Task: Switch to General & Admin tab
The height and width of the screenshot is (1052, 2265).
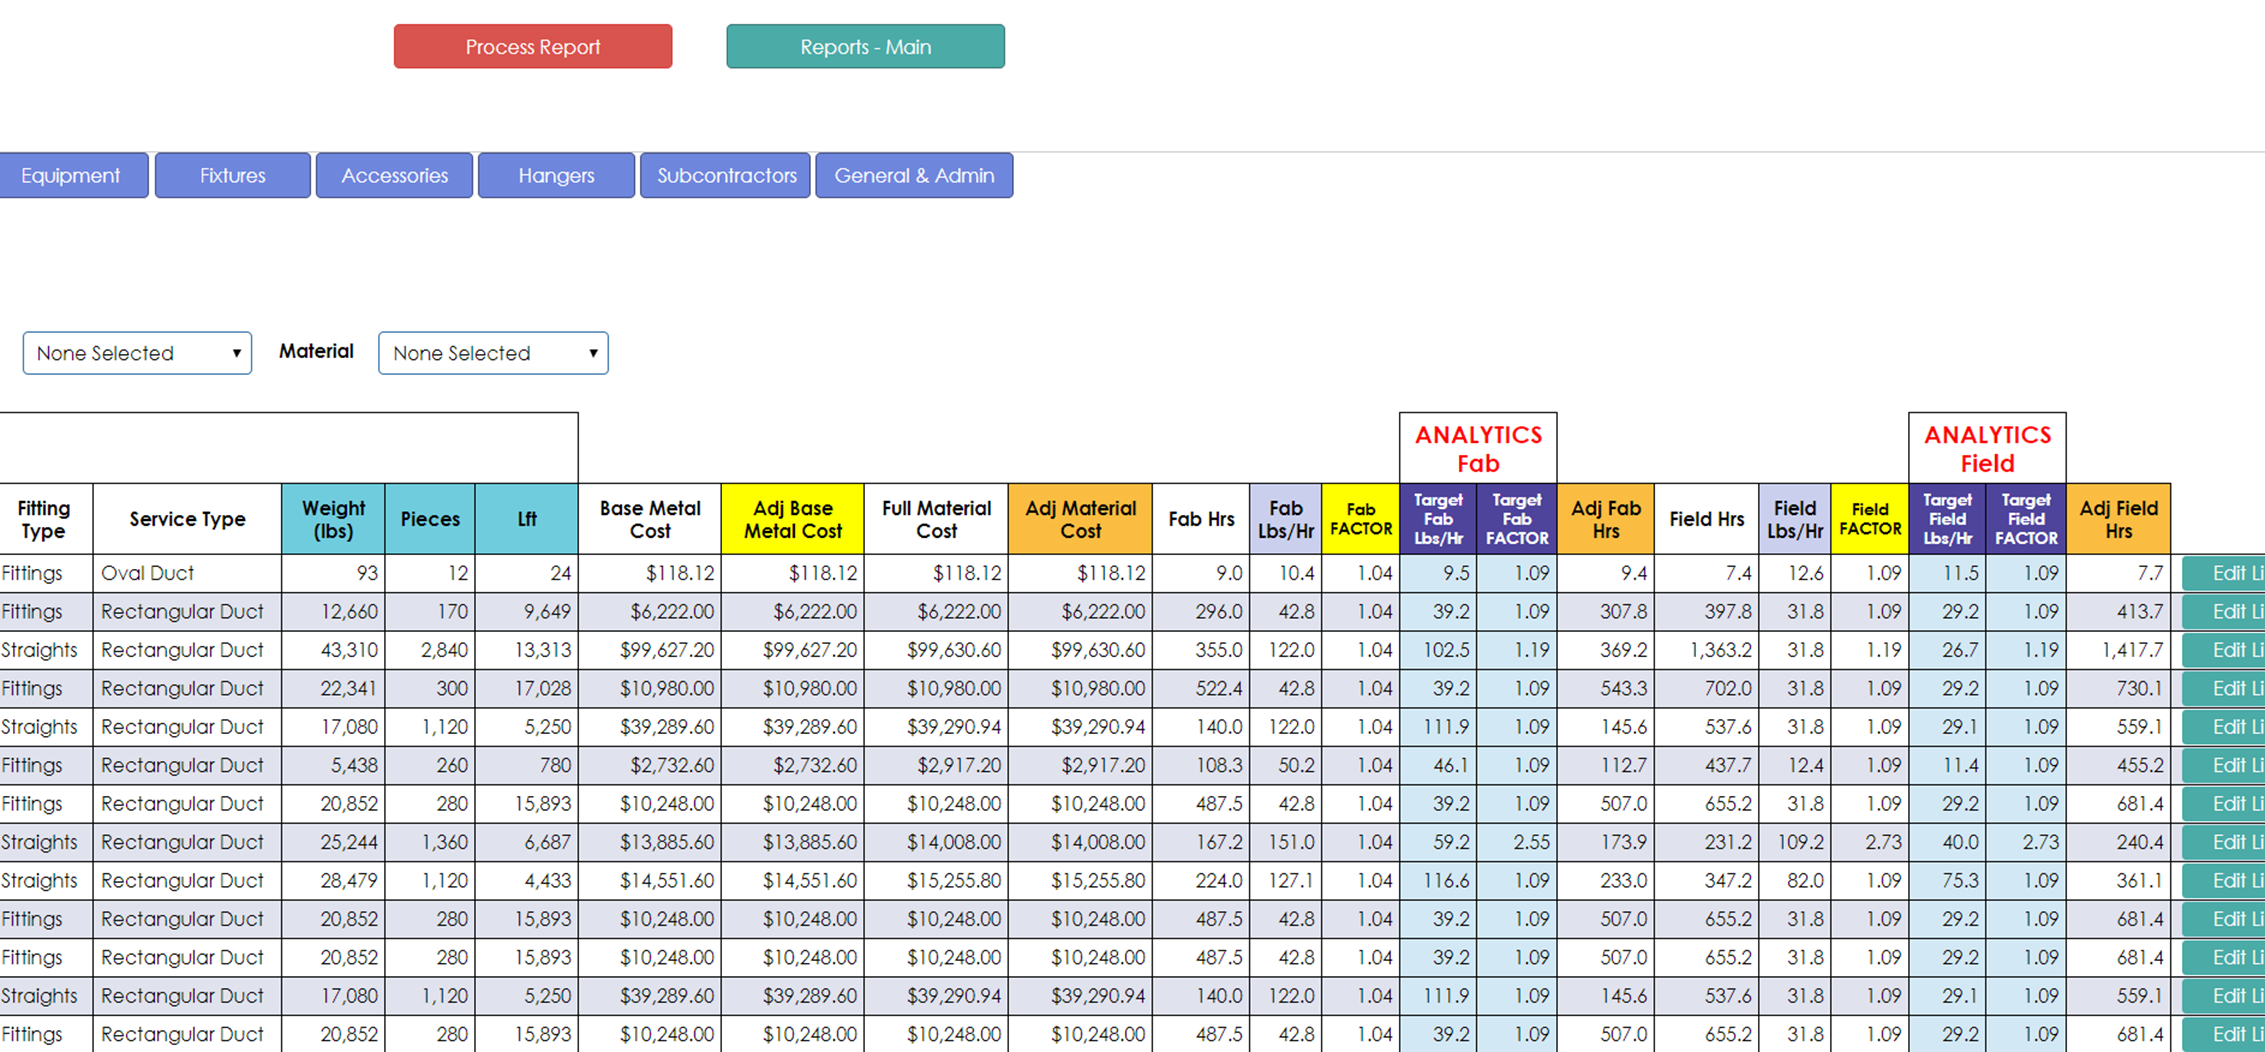Action: [914, 176]
